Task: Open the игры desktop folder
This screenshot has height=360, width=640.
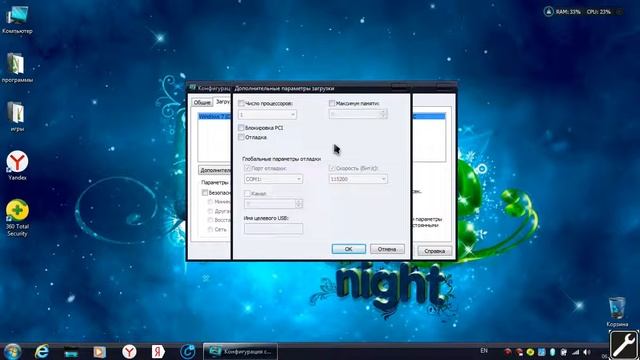Action: click(17, 116)
